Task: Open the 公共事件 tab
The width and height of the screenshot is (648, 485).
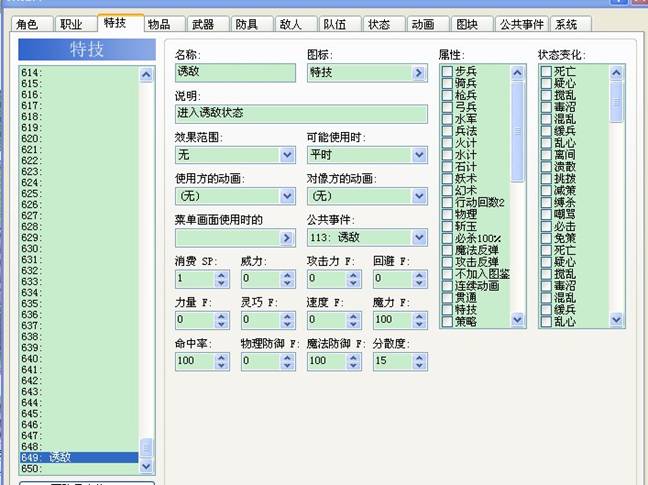Action: point(522,24)
